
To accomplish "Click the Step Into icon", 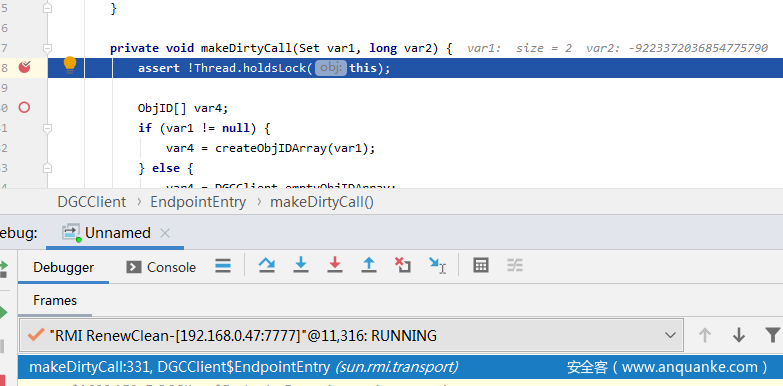I will click(x=301, y=265).
